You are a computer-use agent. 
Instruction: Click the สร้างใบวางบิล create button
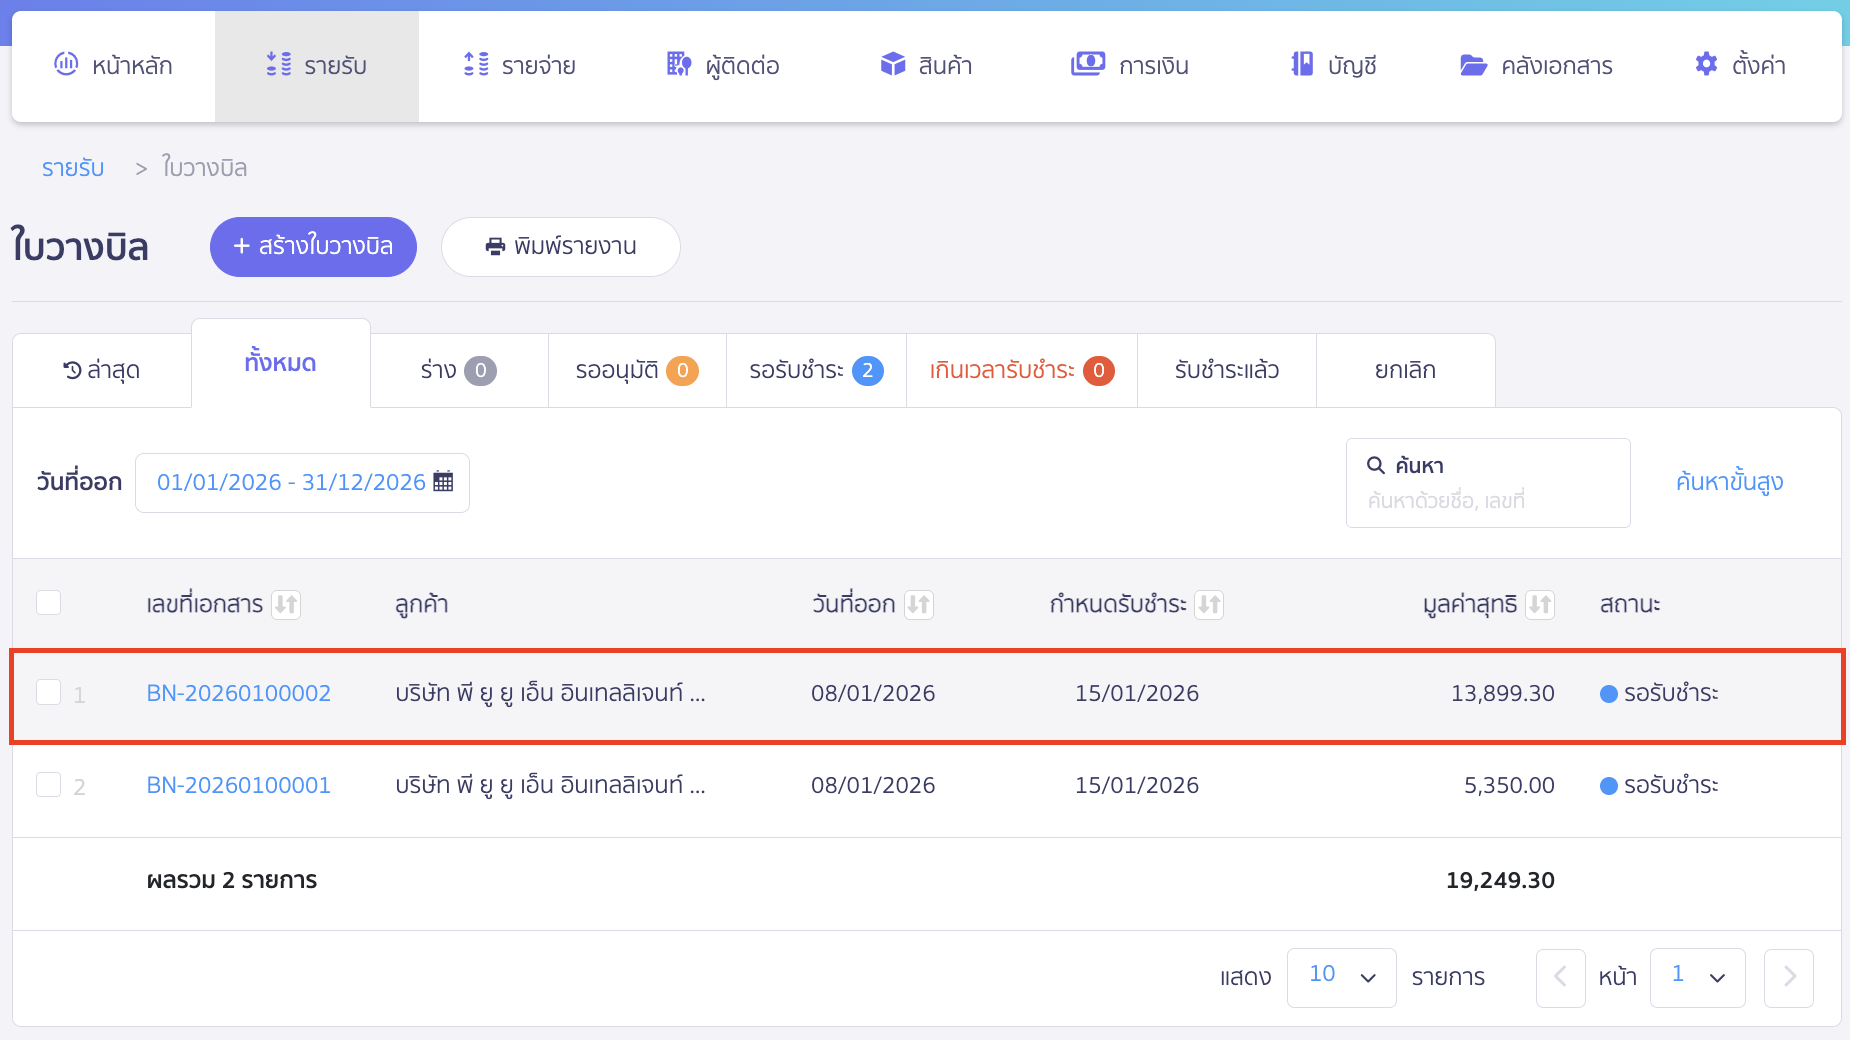coord(313,246)
